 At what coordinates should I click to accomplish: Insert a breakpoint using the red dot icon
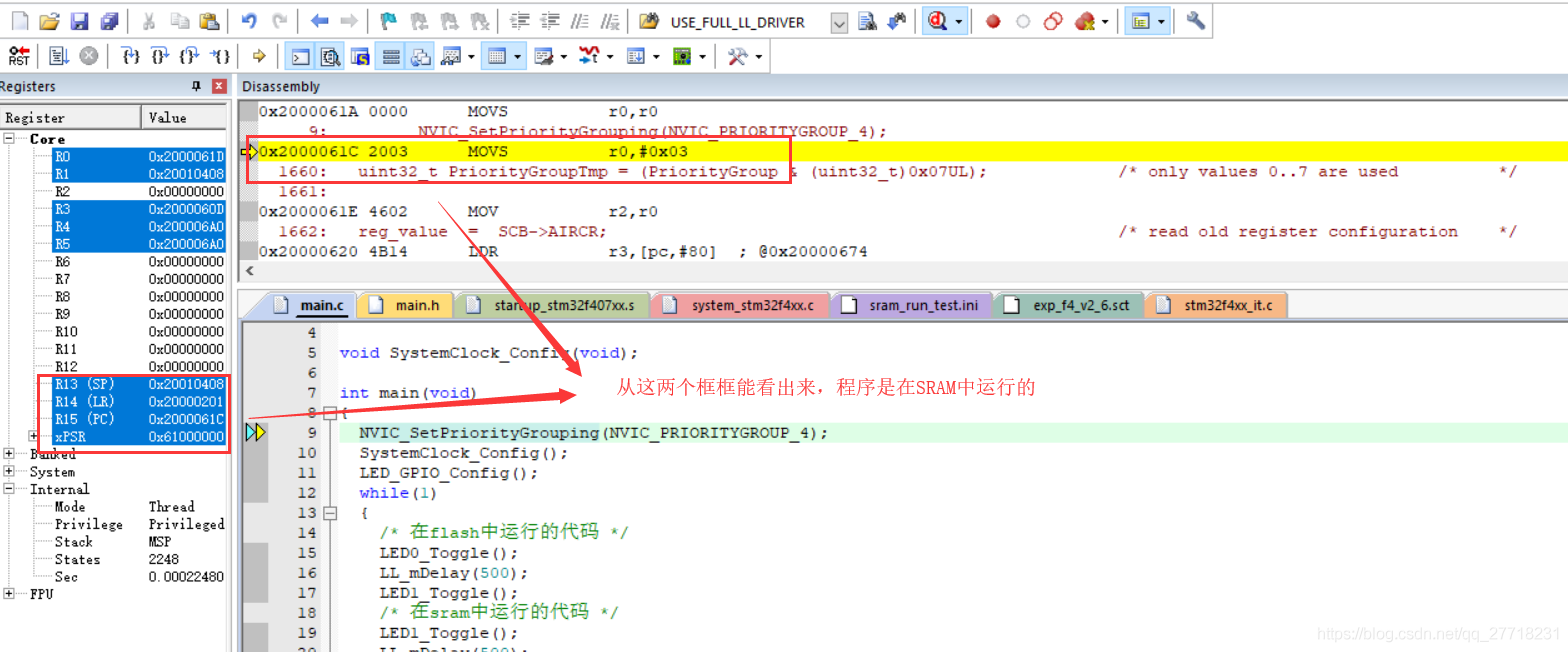coord(993,21)
